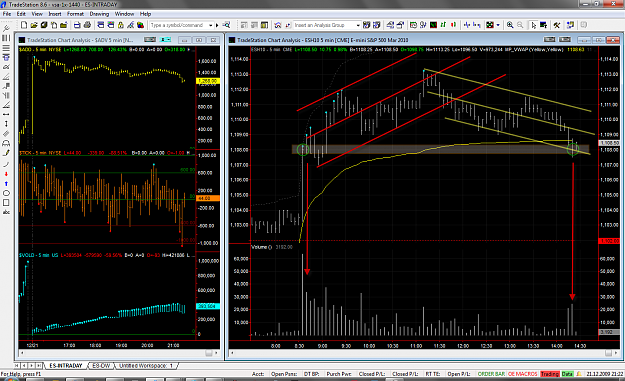Click the first workspace tab navigation arrow
Viewport: 625px width, 381px height.
(17, 365)
